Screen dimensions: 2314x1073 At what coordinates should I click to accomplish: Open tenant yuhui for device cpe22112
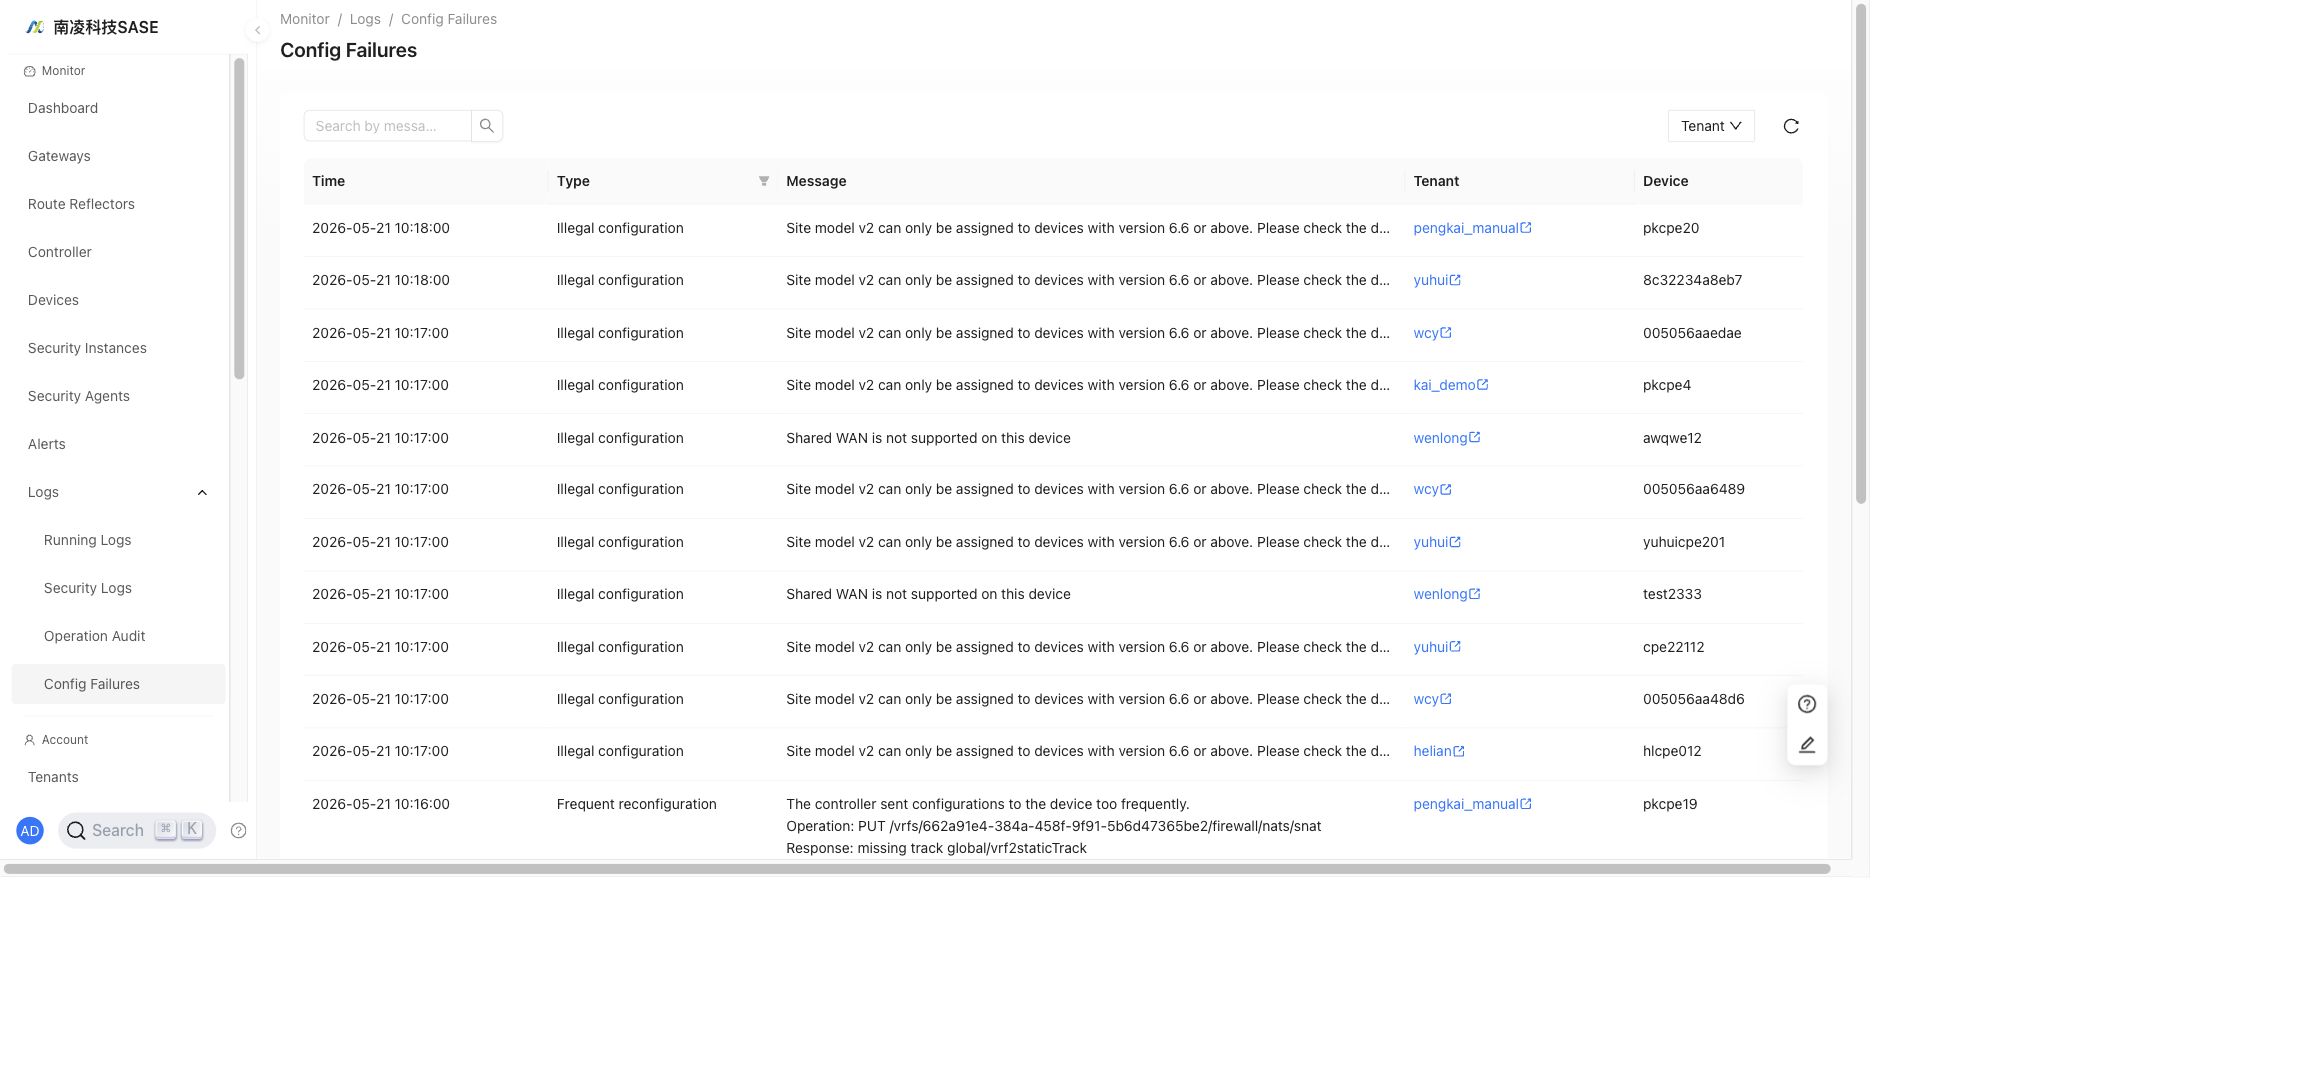[1431, 647]
